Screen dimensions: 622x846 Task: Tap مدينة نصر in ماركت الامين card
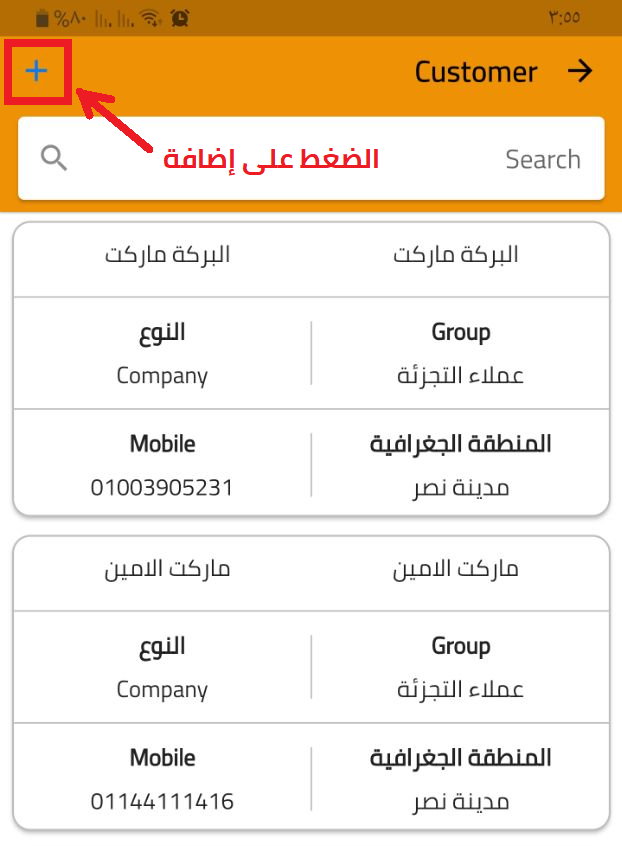pos(461,801)
